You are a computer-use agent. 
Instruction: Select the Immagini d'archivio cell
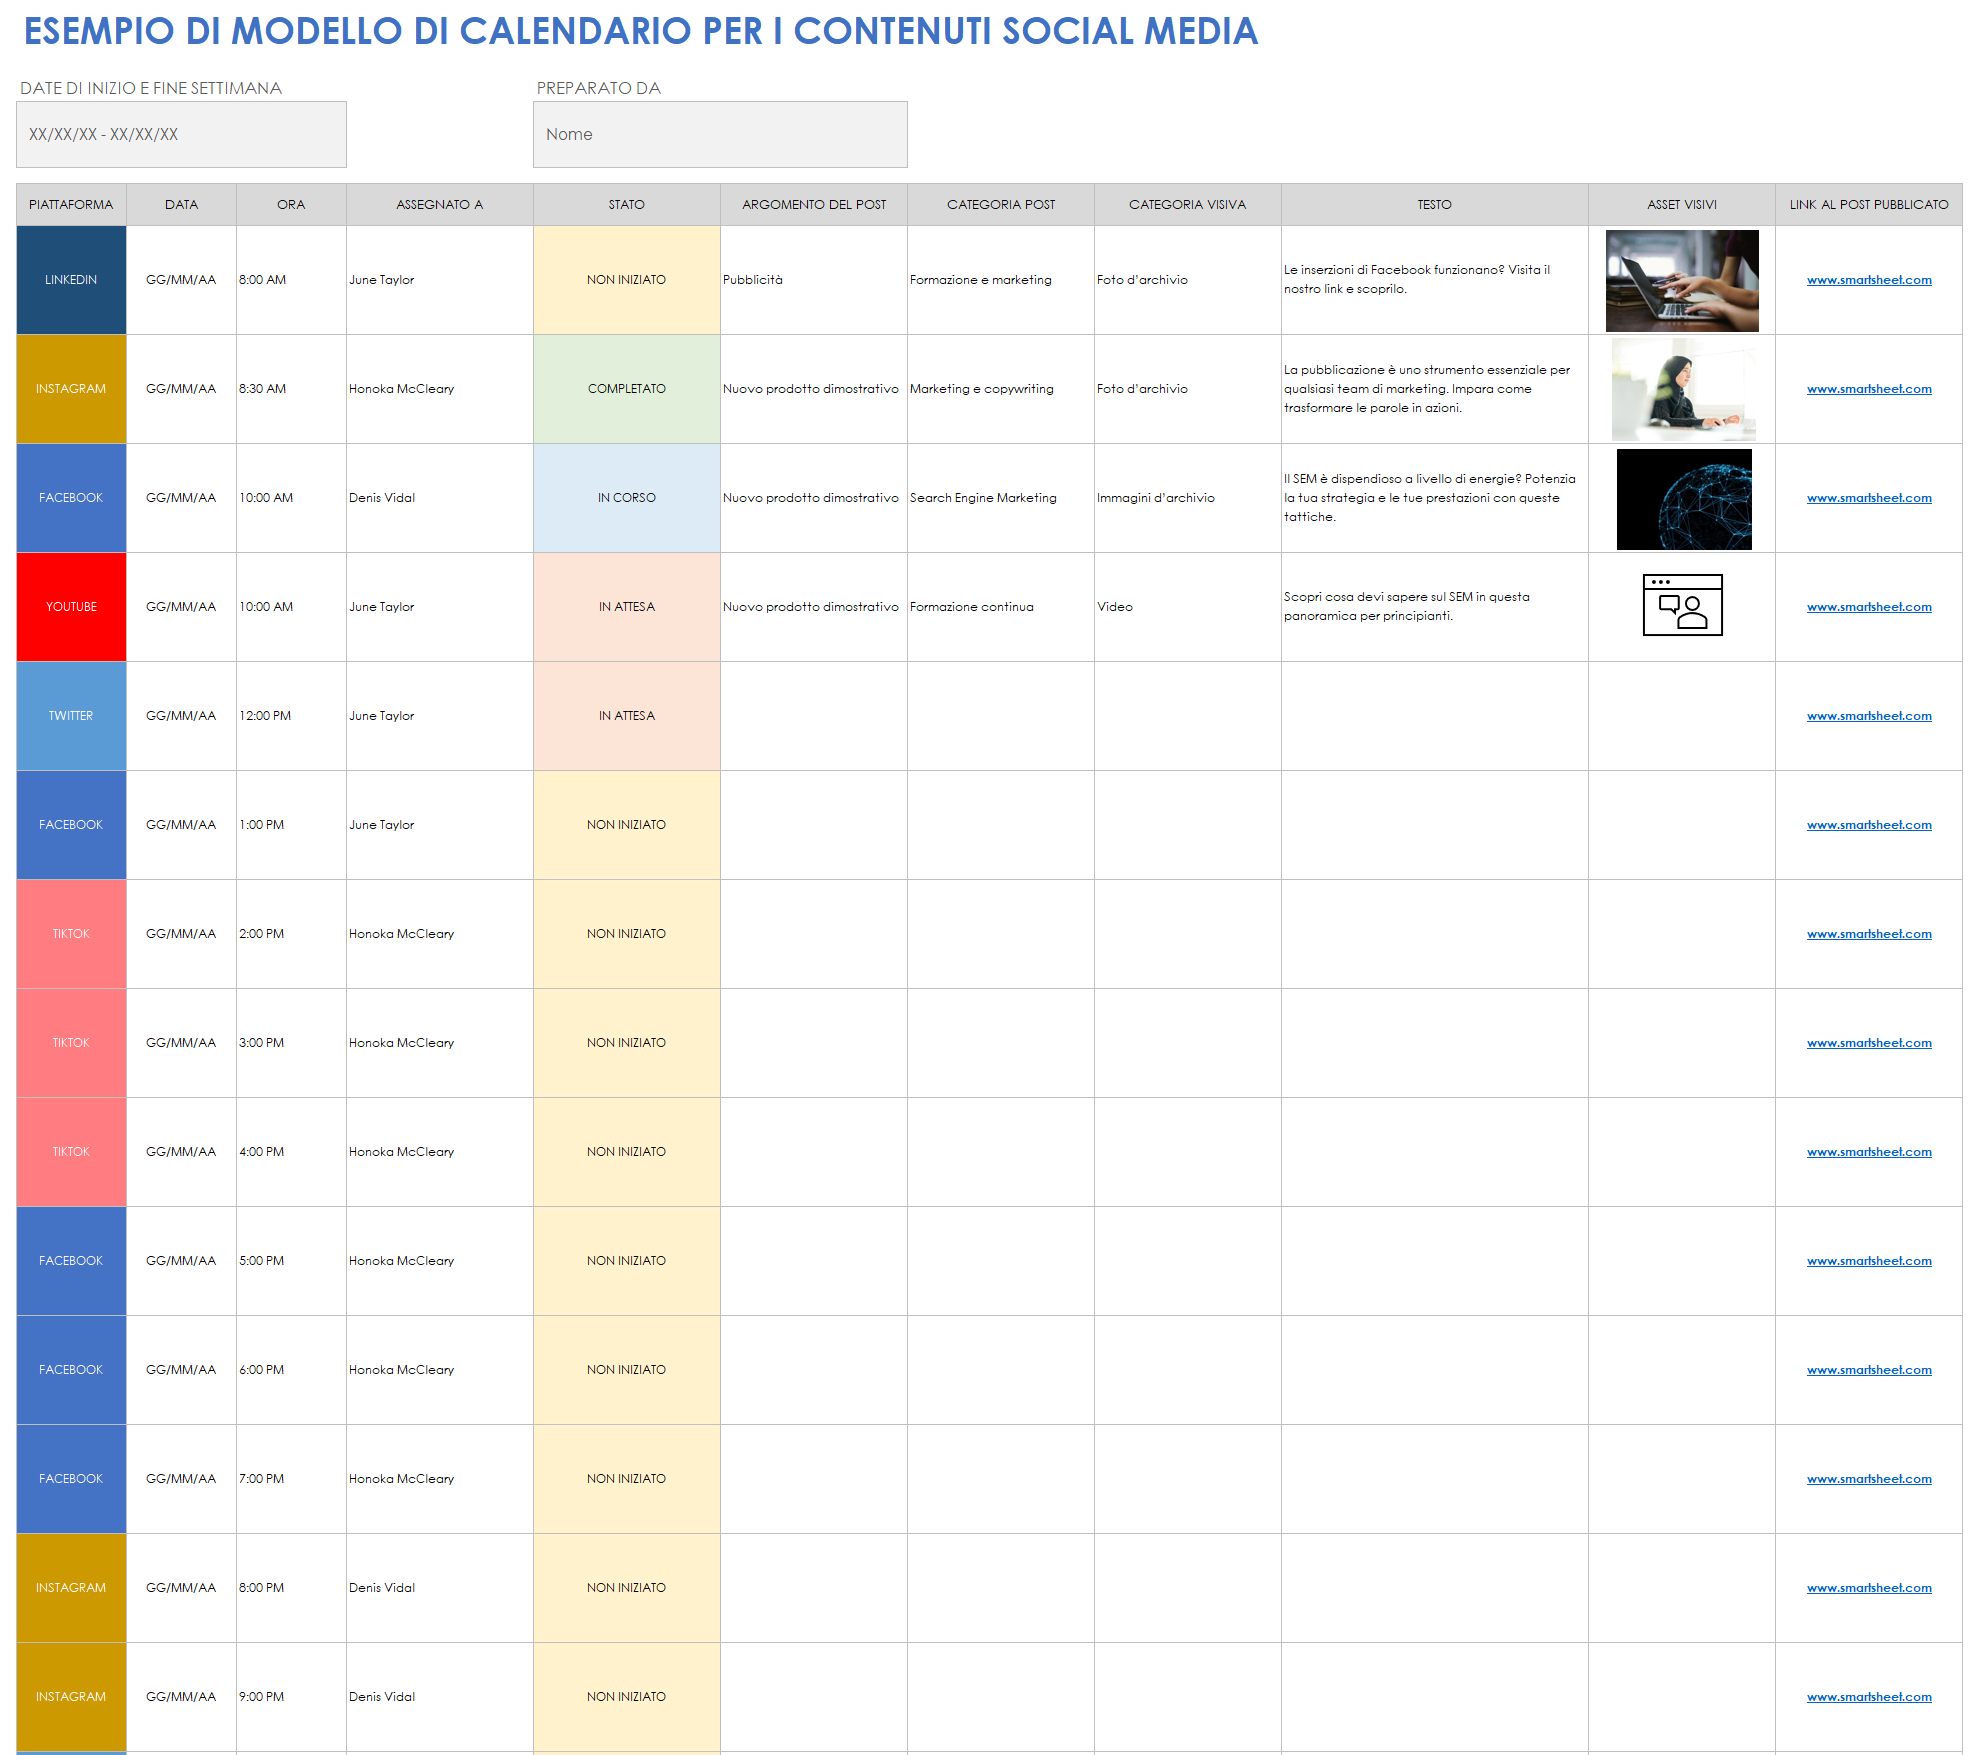1187,498
